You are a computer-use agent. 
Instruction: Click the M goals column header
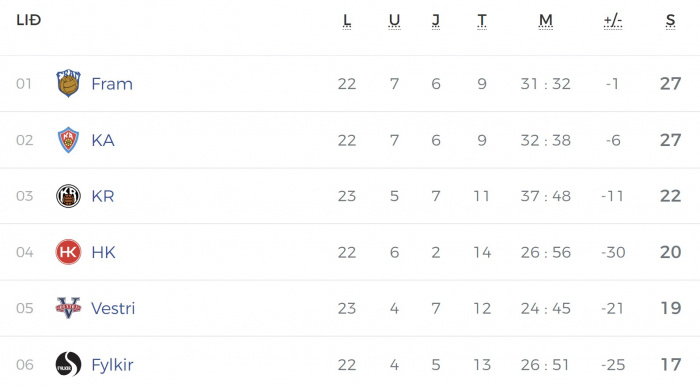coord(546,21)
